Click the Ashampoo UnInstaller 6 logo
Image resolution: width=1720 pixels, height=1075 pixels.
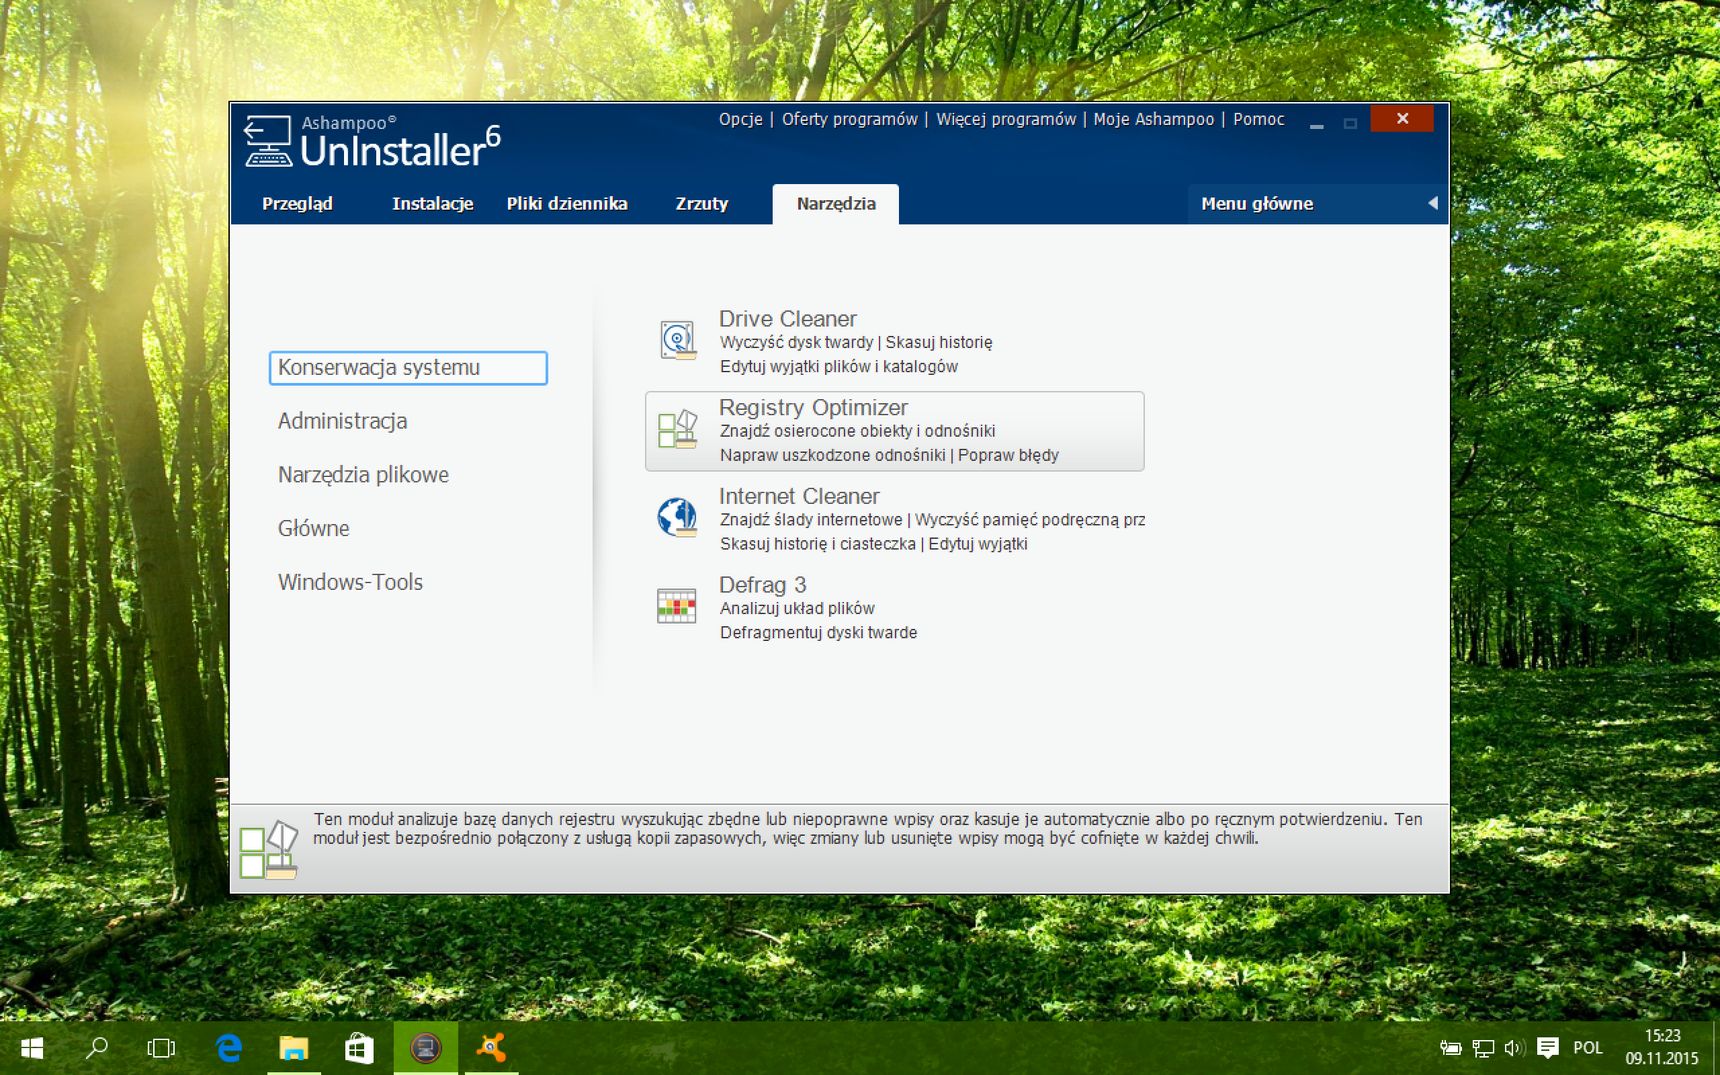coord(371,143)
